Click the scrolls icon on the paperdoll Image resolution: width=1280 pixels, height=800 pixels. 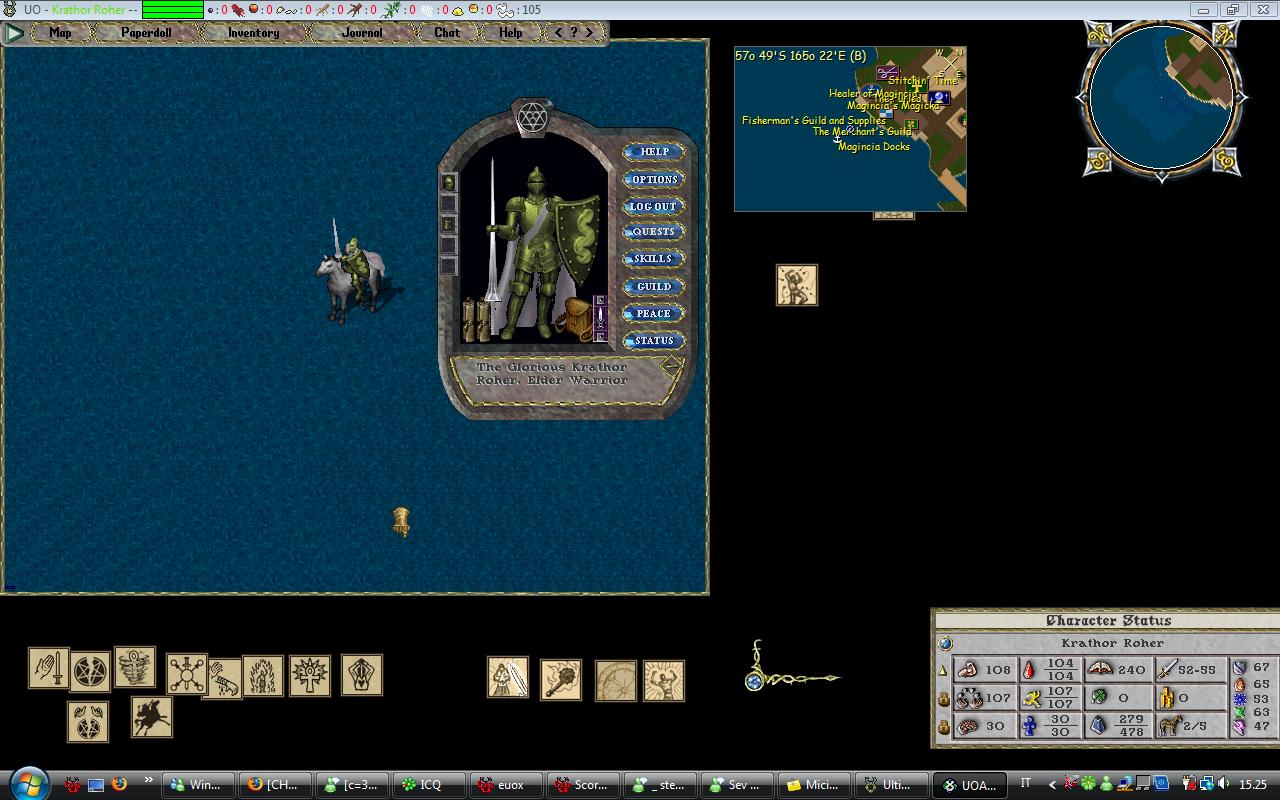coord(475,320)
